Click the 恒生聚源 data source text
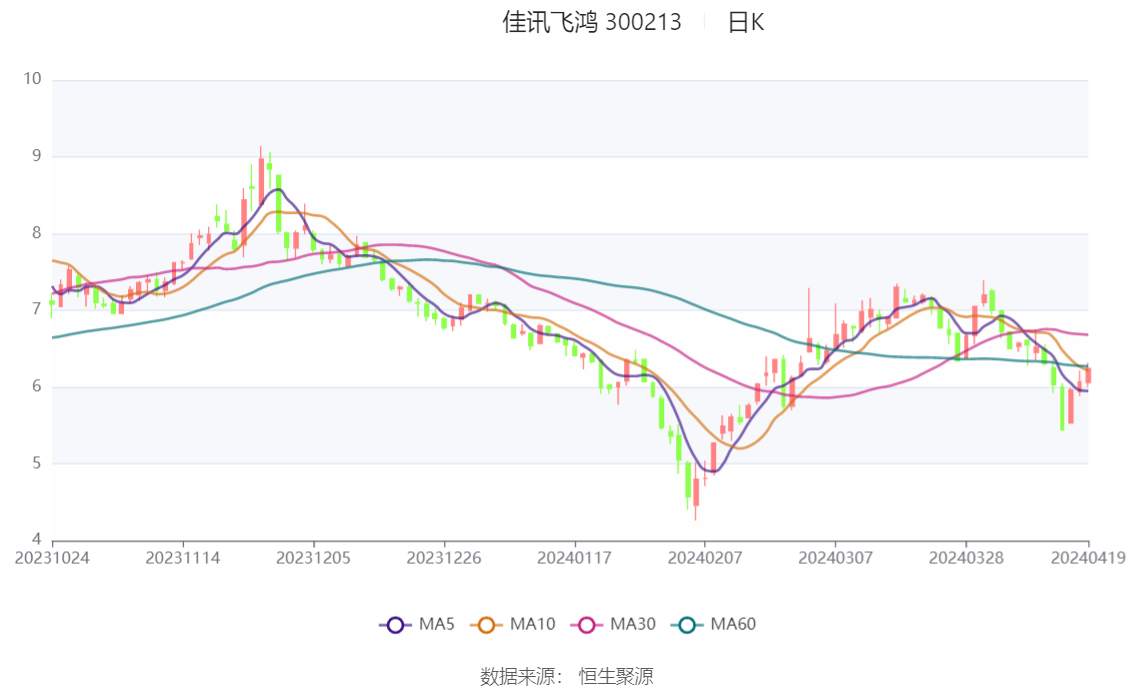The width and height of the screenshot is (1134, 689). tap(616, 676)
